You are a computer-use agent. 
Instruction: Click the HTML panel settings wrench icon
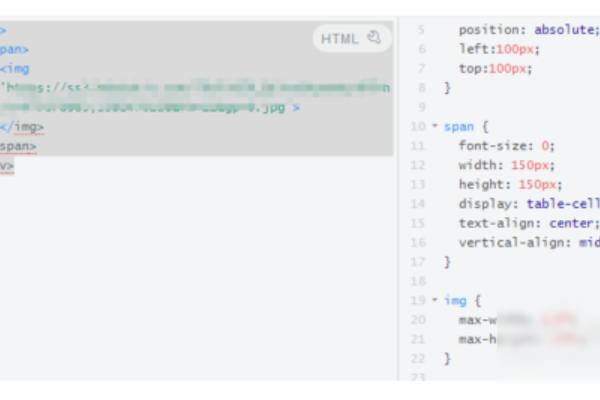click(374, 38)
